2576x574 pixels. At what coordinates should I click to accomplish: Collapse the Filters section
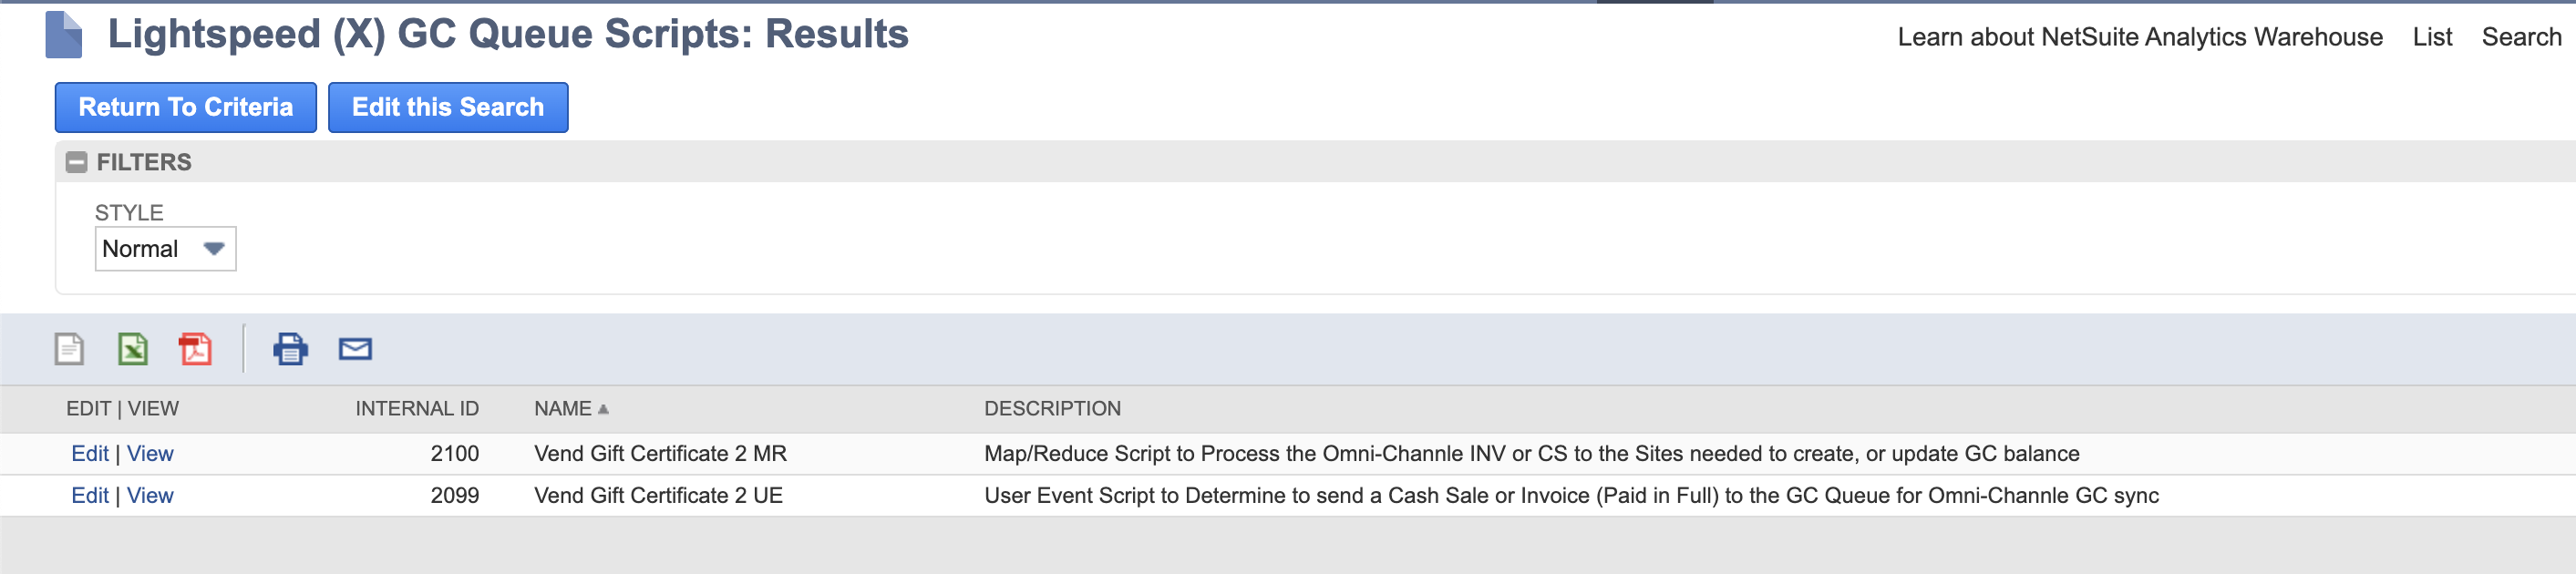[76, 162]
